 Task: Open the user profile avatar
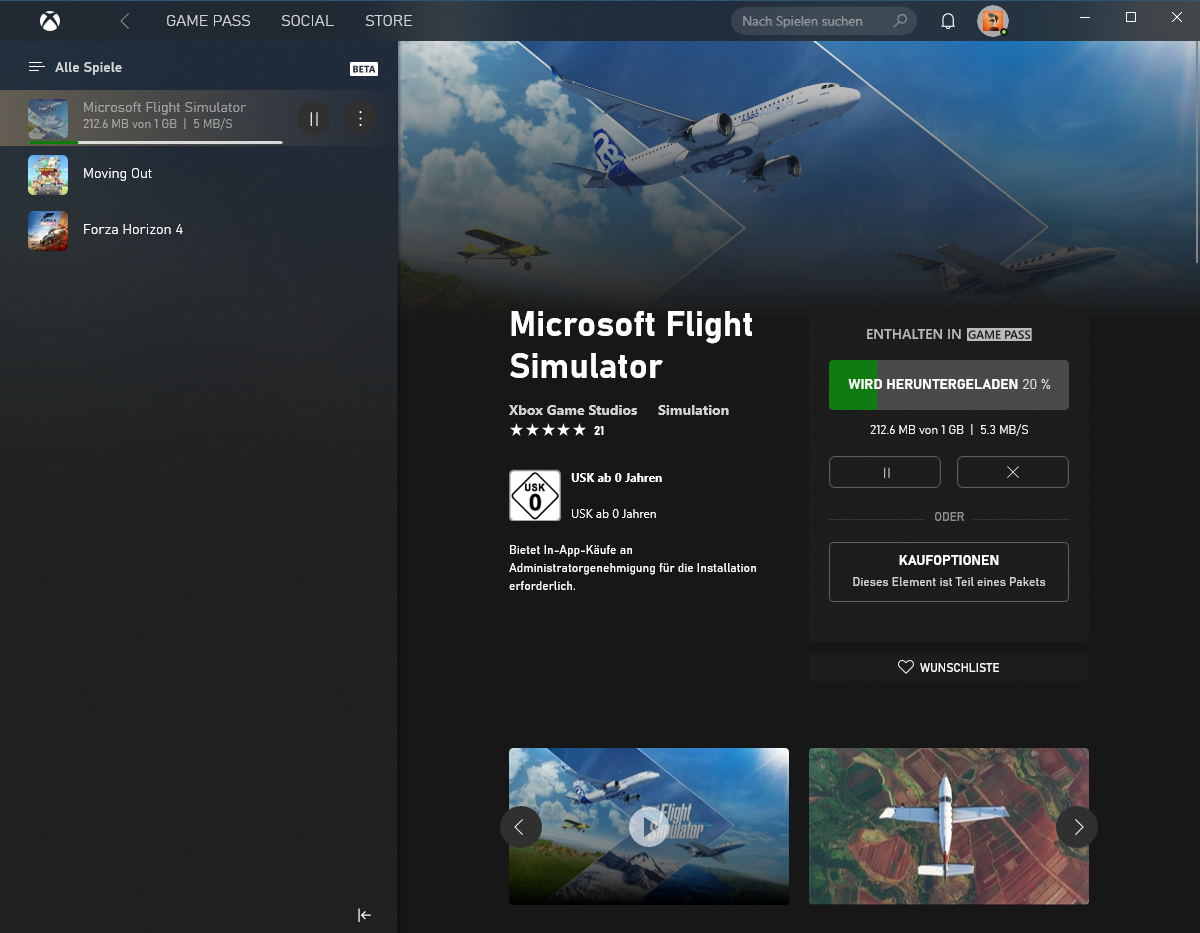click(x=992, y=21)
